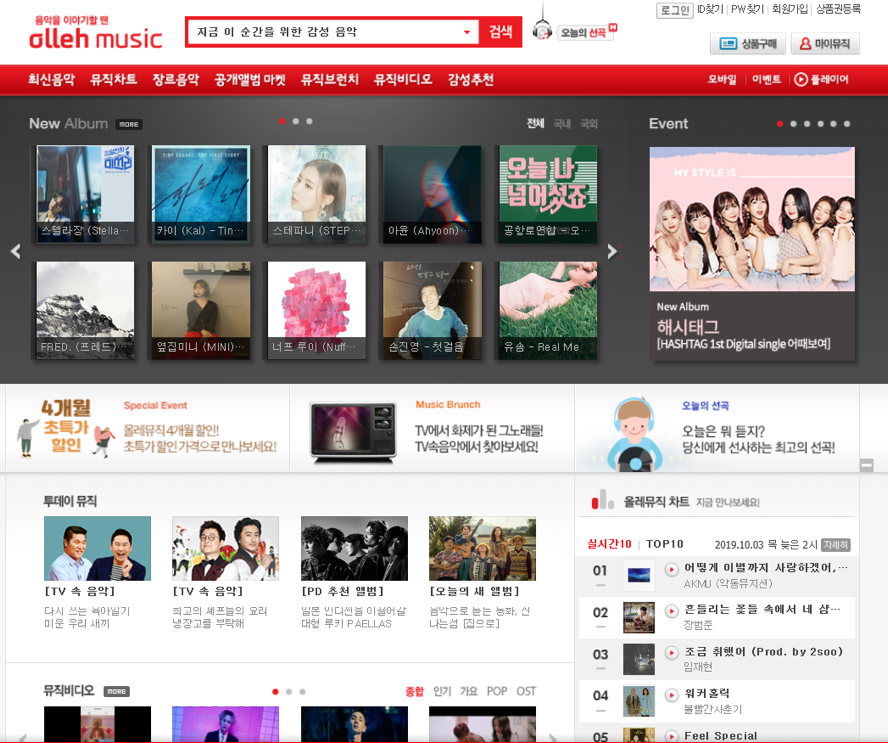Open the 유솜 - Real Me album

(548, 310)
